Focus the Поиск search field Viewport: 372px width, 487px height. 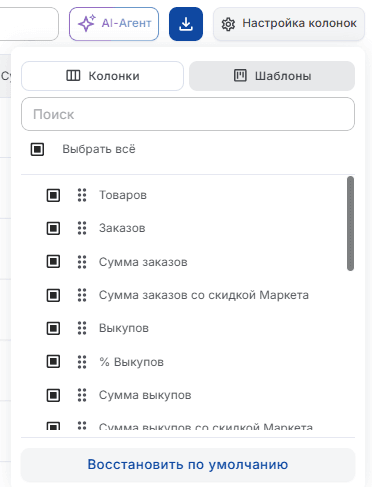coord(188,114)
